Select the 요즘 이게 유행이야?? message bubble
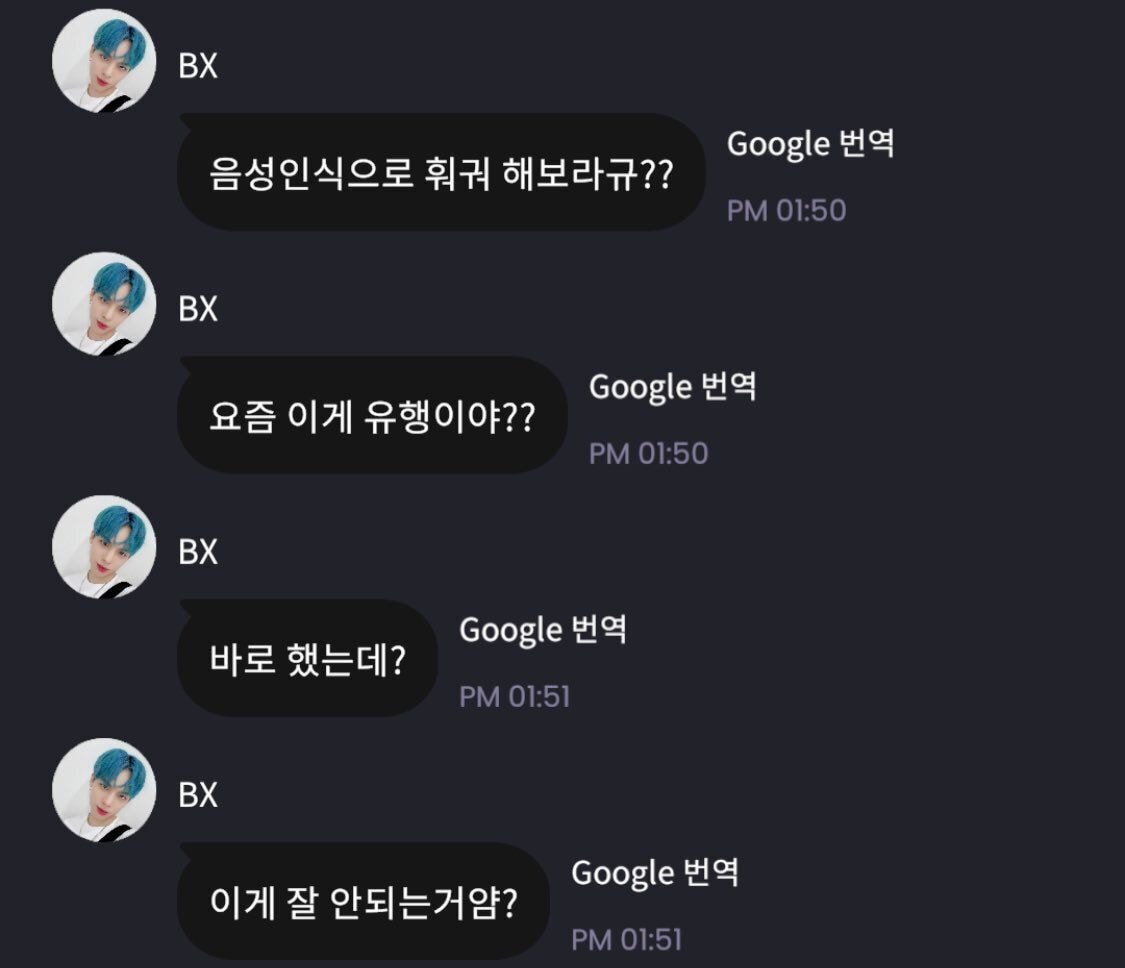Image resolution: width=1125 pixels, height=968 pixels. click(372, 415)
